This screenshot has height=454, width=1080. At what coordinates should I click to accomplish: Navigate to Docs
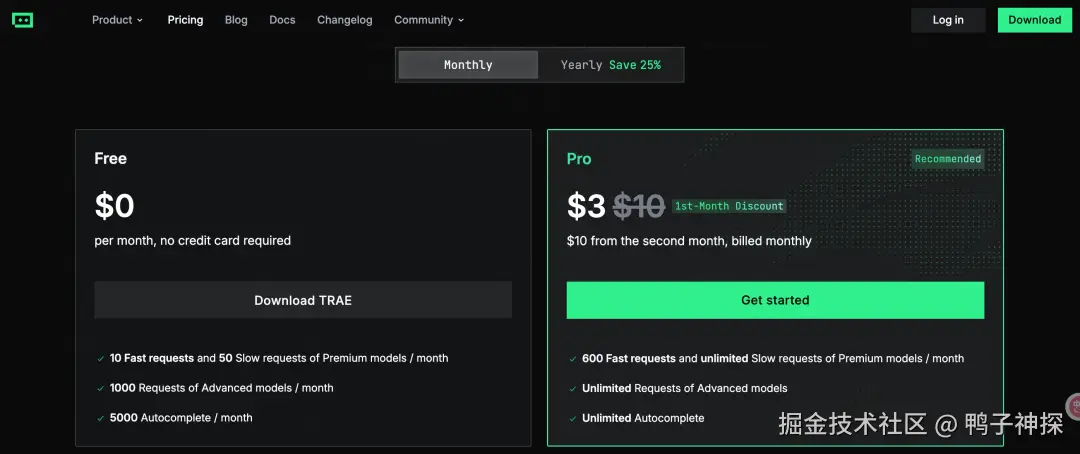coord(282,20)
